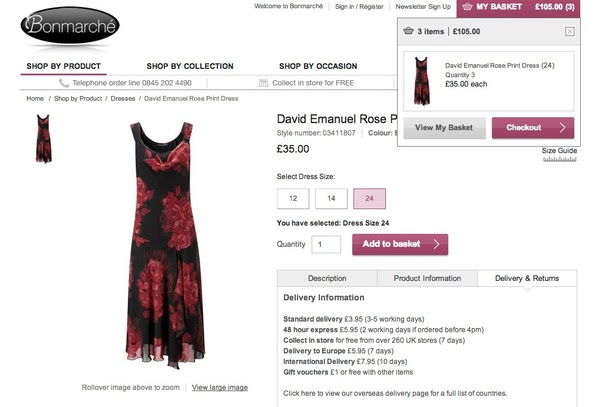615x407 pixels.
Task: Select dress size 14
Action: click(331, 198)
